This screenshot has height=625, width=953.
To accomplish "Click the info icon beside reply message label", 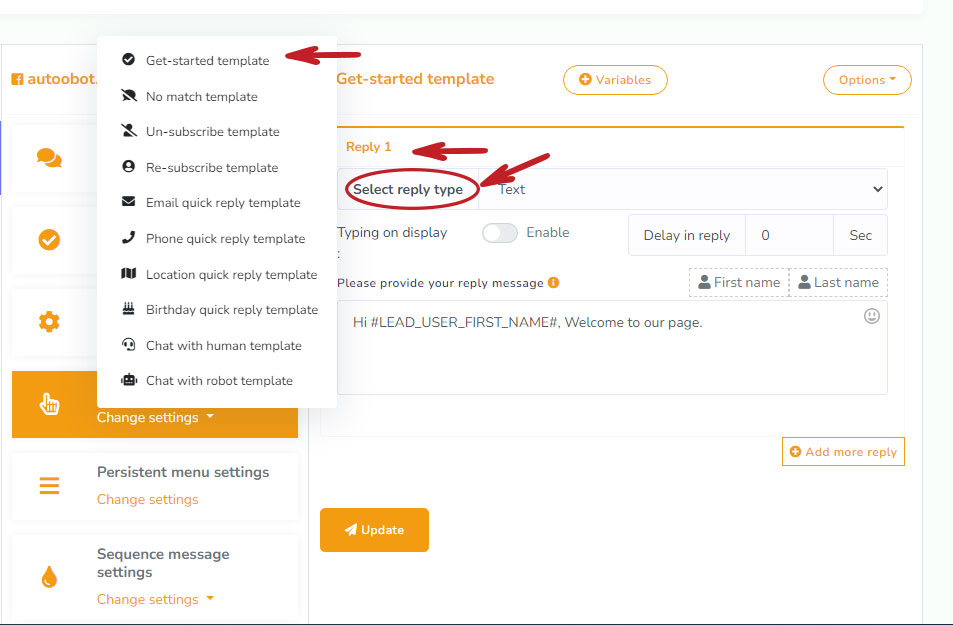I will 554,283.
